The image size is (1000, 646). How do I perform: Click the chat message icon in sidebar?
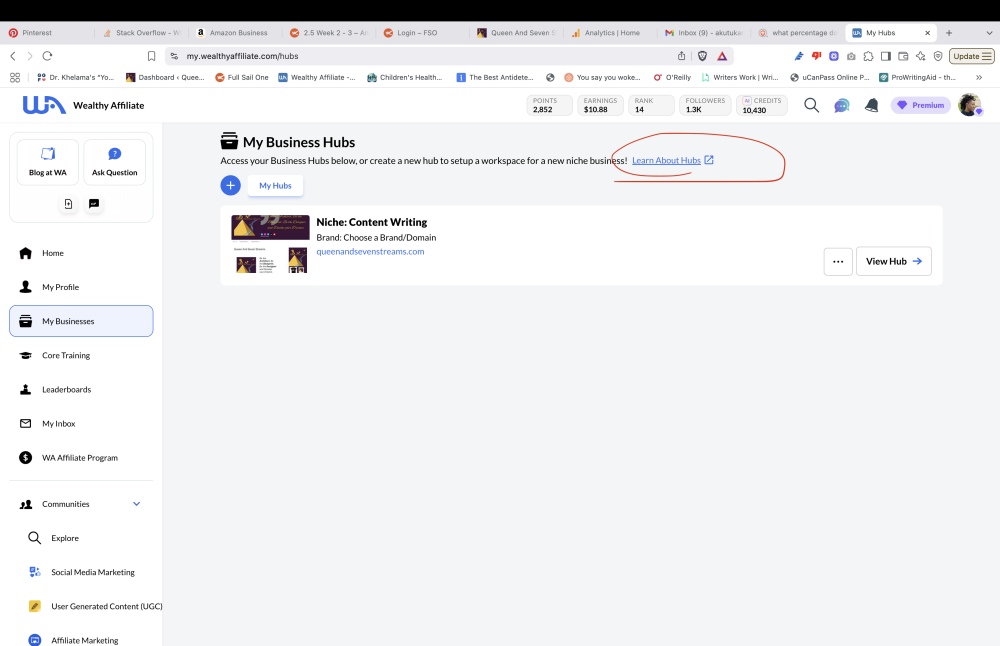[94, 204]
